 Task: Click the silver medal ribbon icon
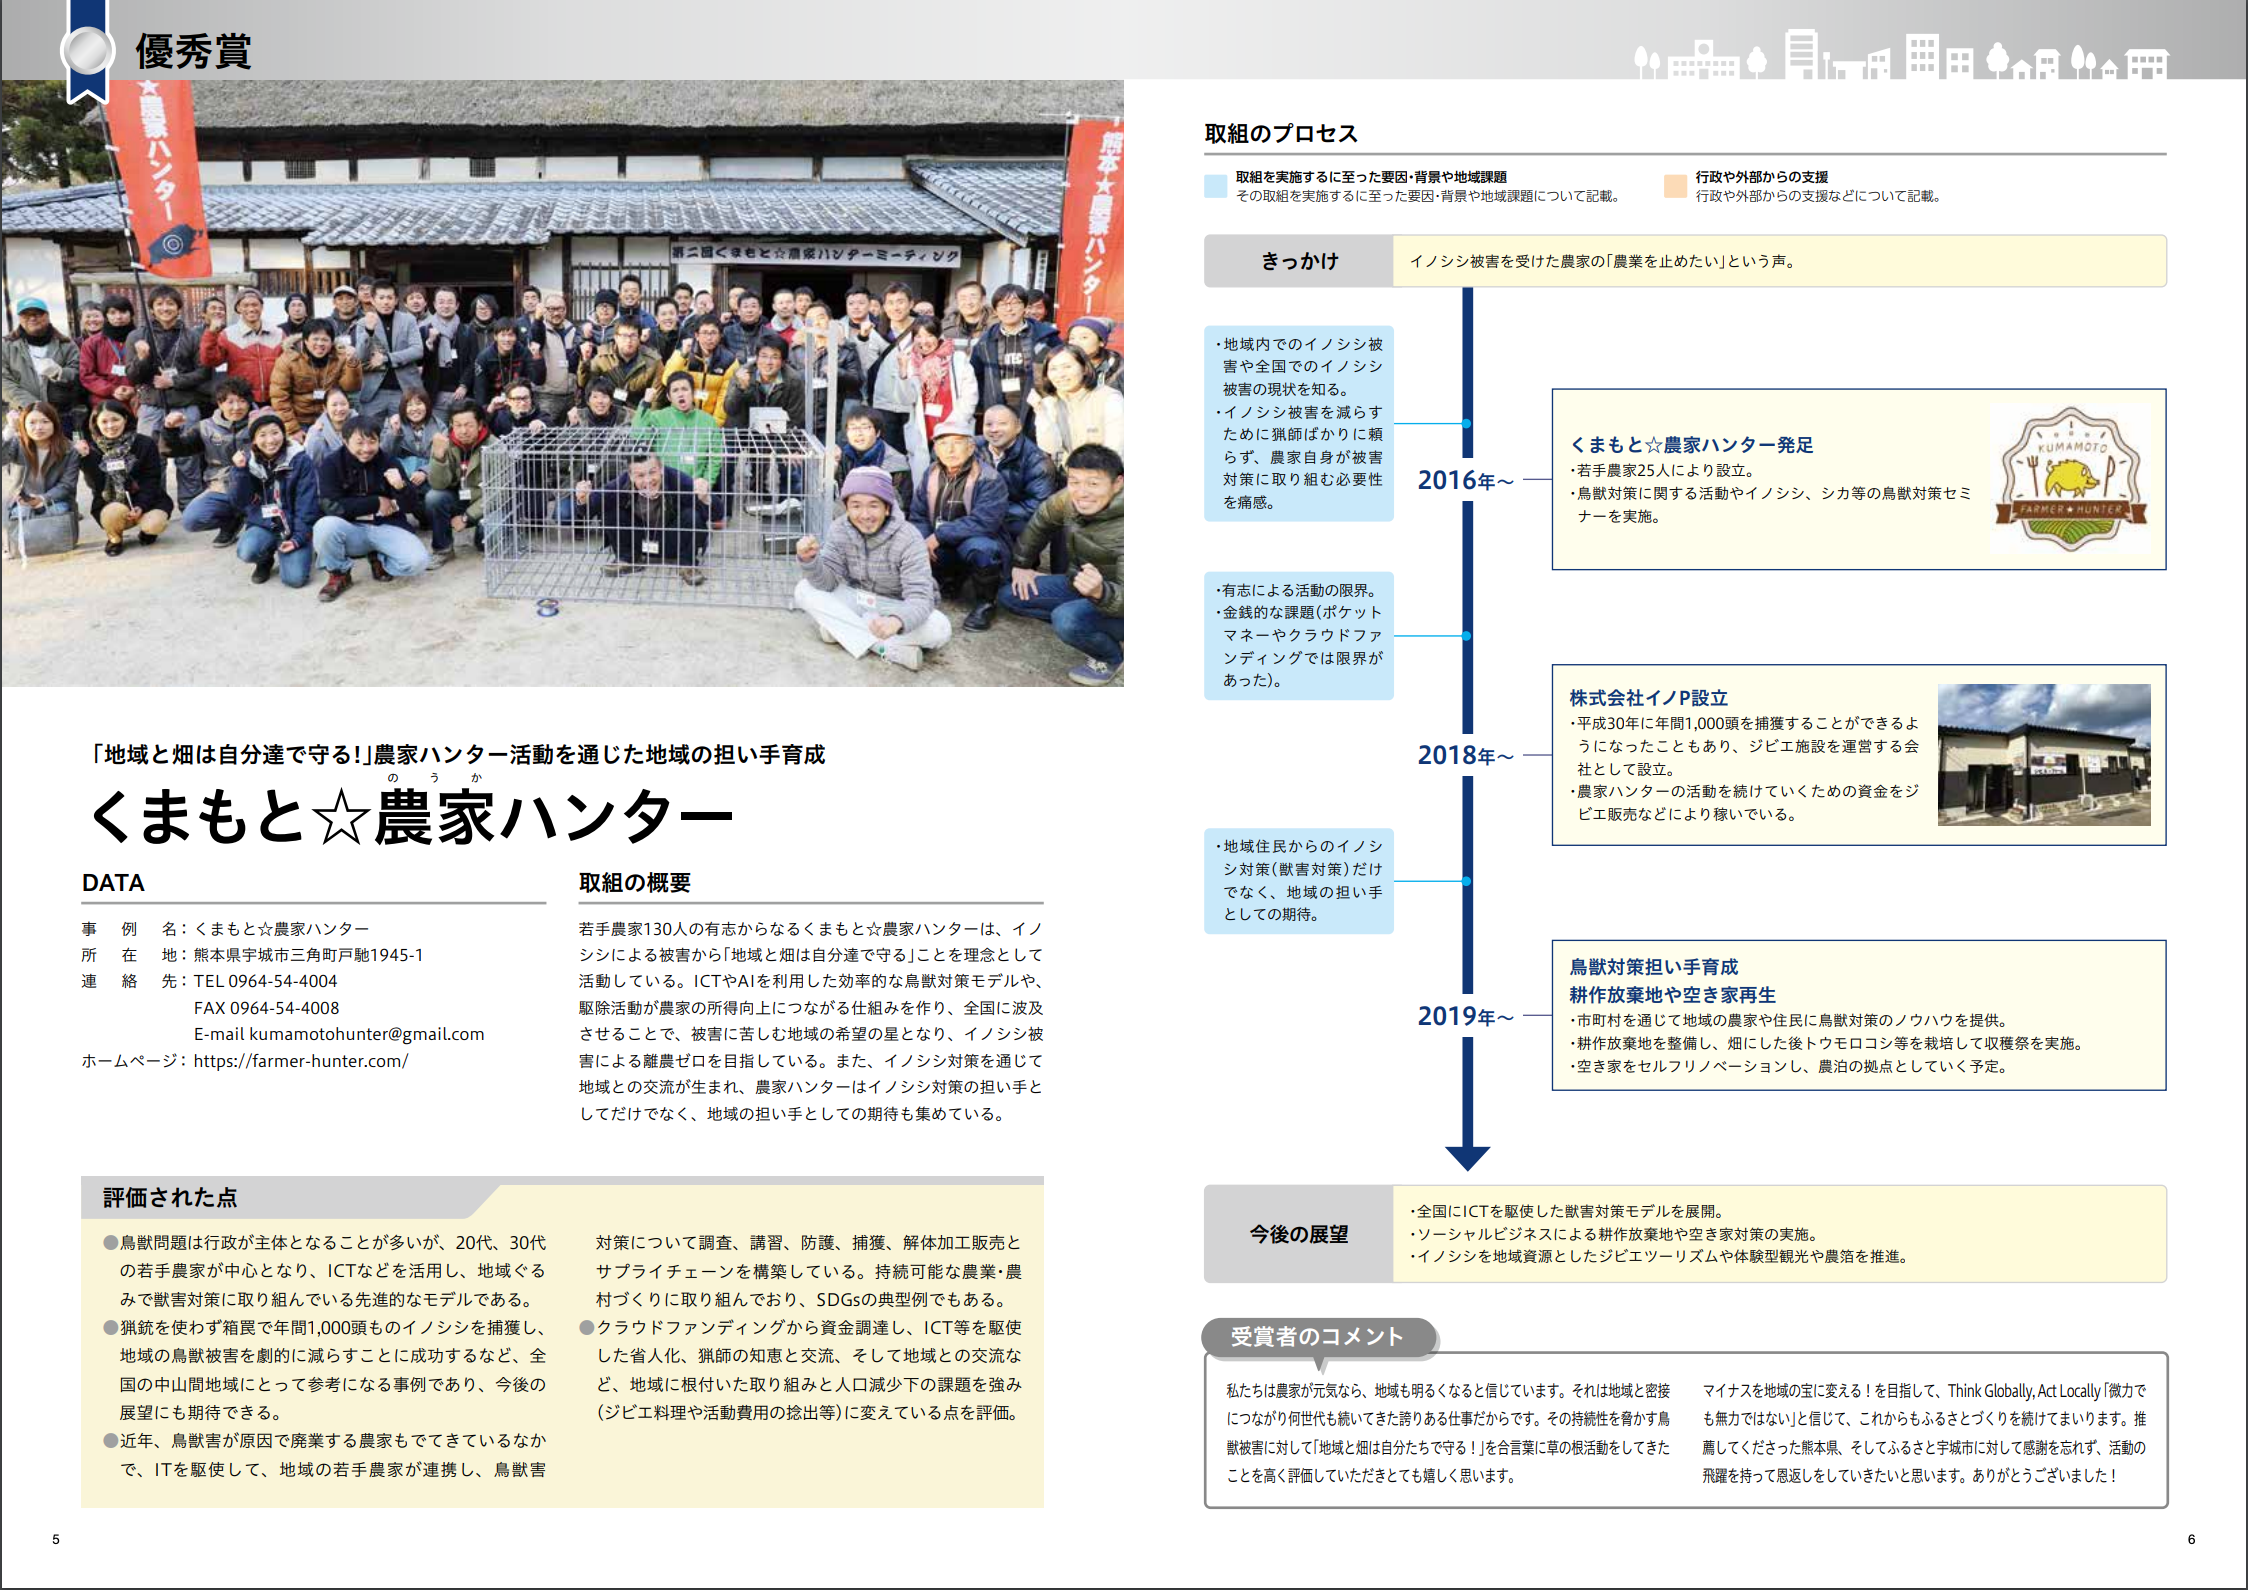(87, 52)
